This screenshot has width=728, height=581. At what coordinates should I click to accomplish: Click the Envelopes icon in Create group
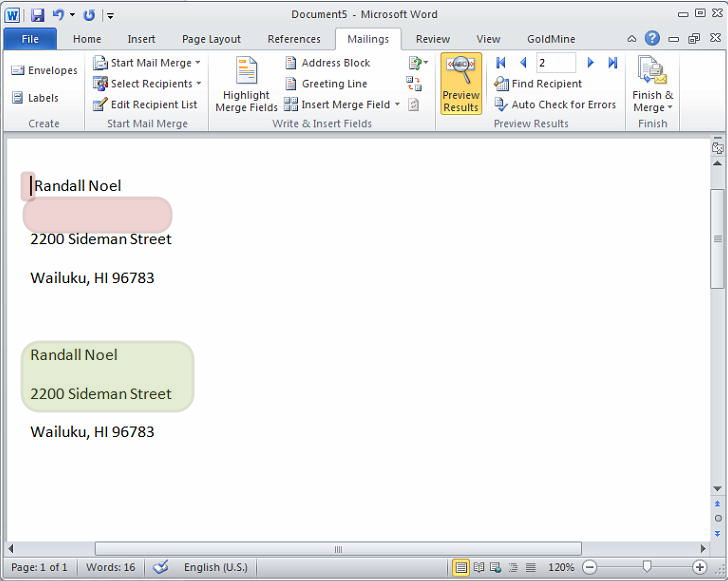[x=19, y=71]
